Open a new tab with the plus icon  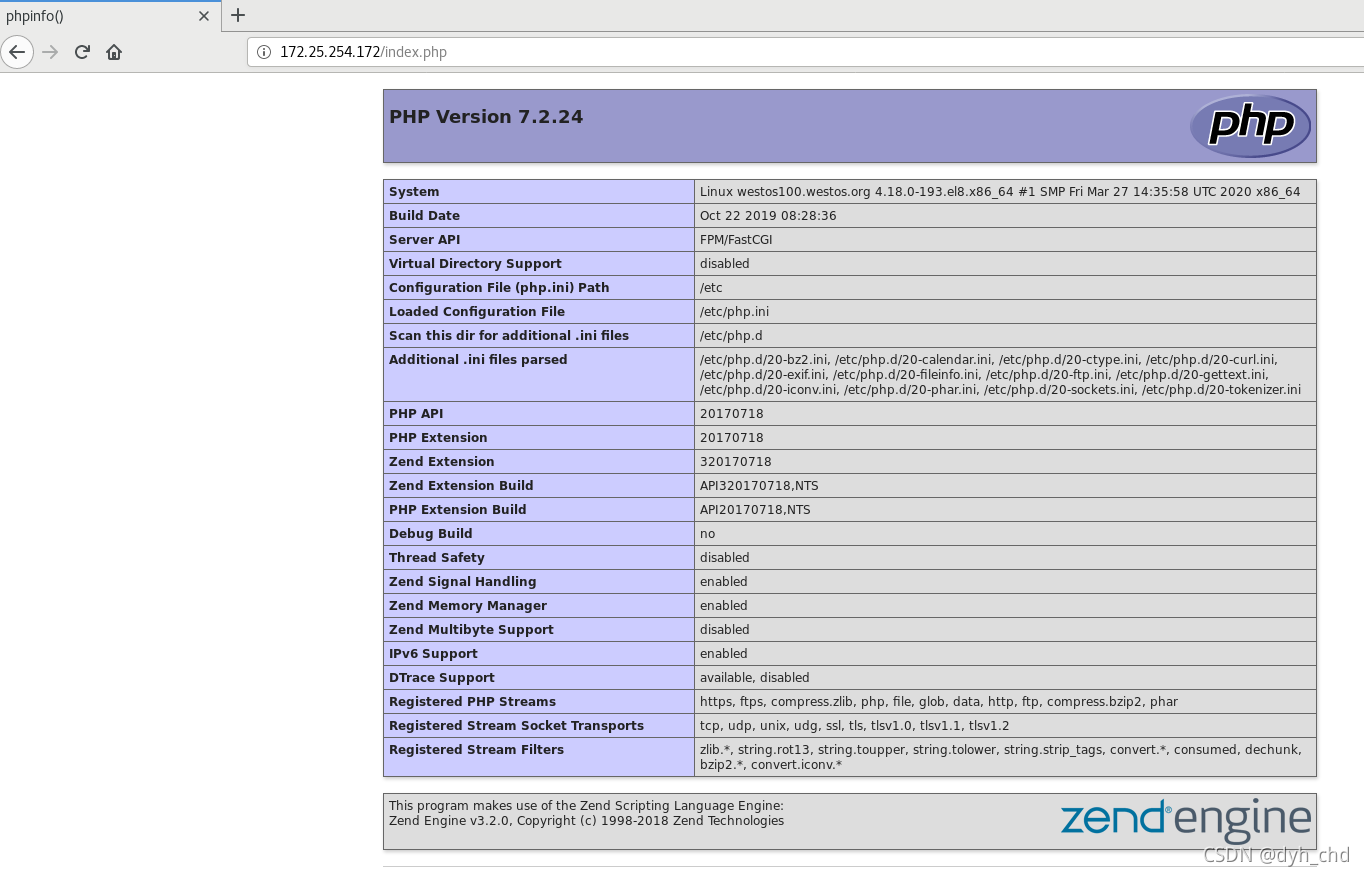pos(238,15)
